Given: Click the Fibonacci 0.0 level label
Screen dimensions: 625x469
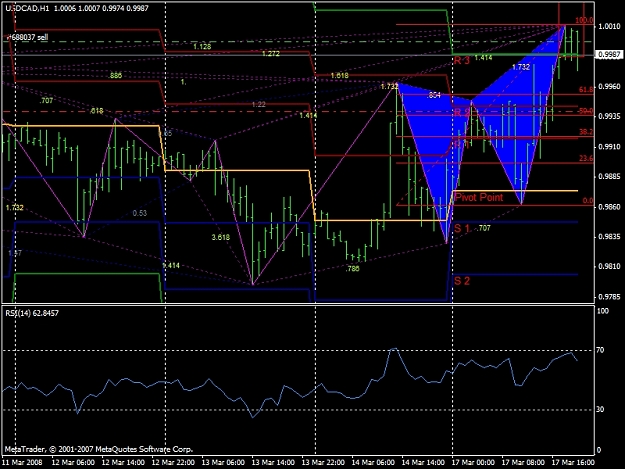Looking at the screenshot, I should click(588, 201).
